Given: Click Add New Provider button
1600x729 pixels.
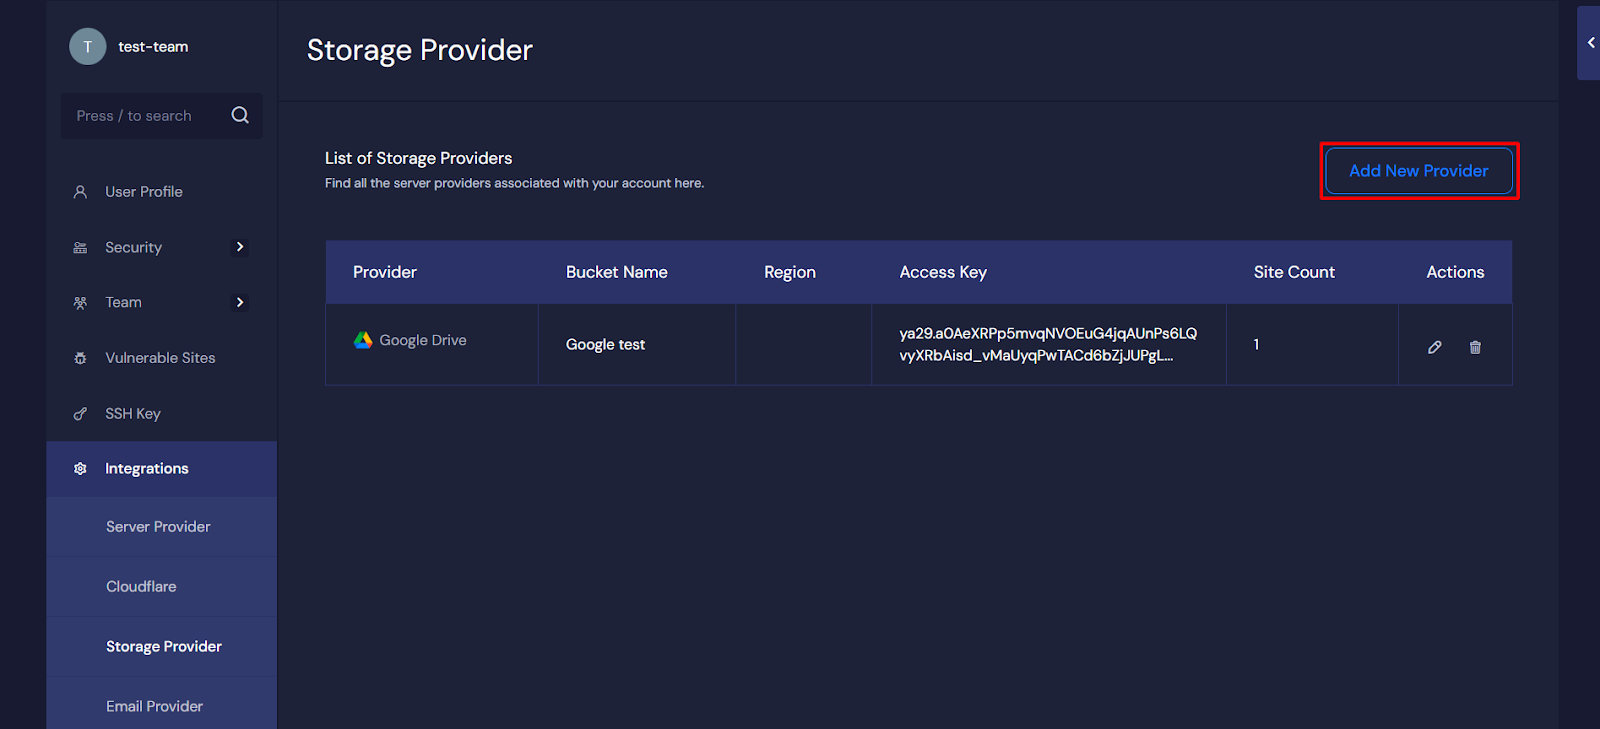Looking at the screenshot, I should (1418, 171).
